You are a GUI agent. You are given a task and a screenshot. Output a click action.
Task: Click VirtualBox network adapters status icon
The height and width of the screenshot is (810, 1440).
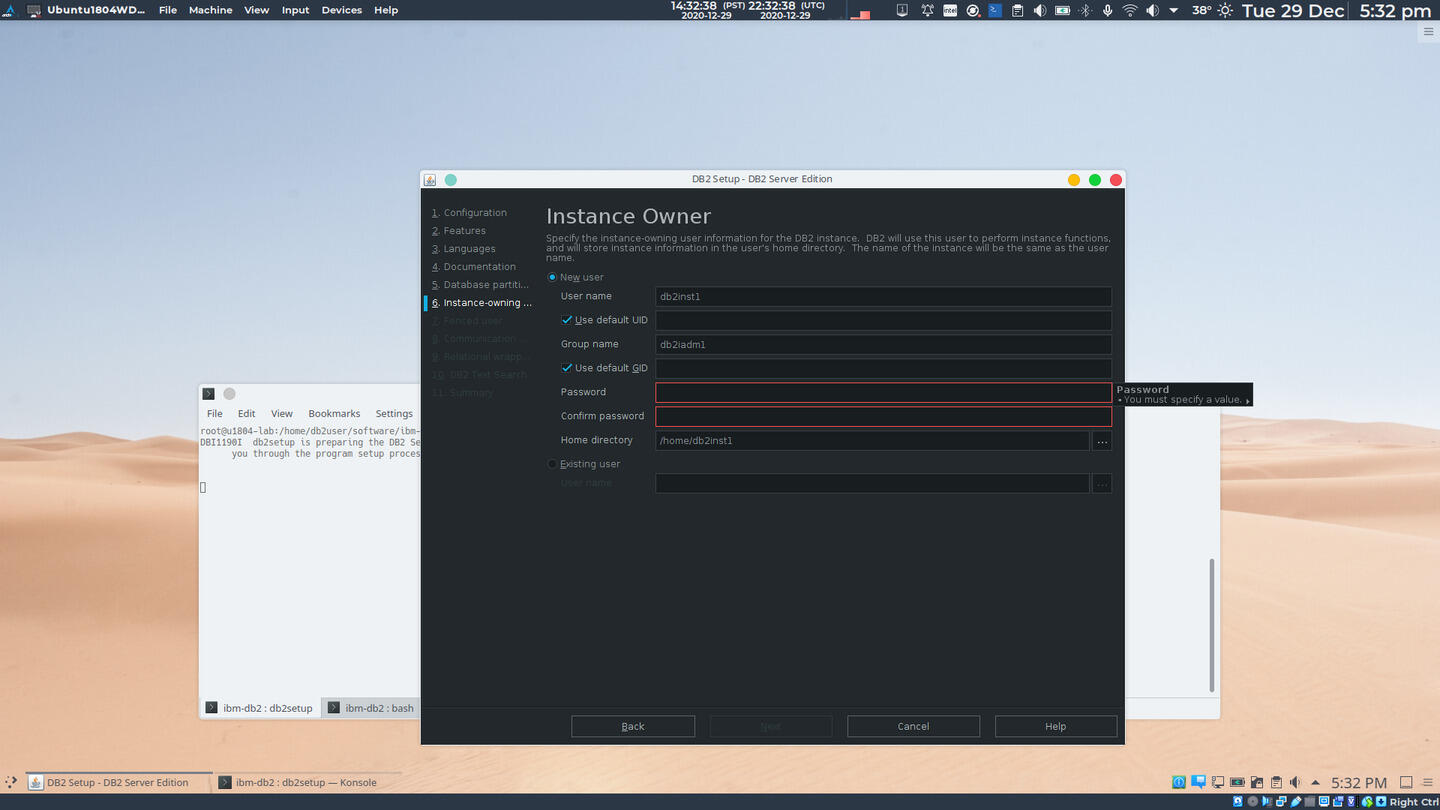(1281, 801)
